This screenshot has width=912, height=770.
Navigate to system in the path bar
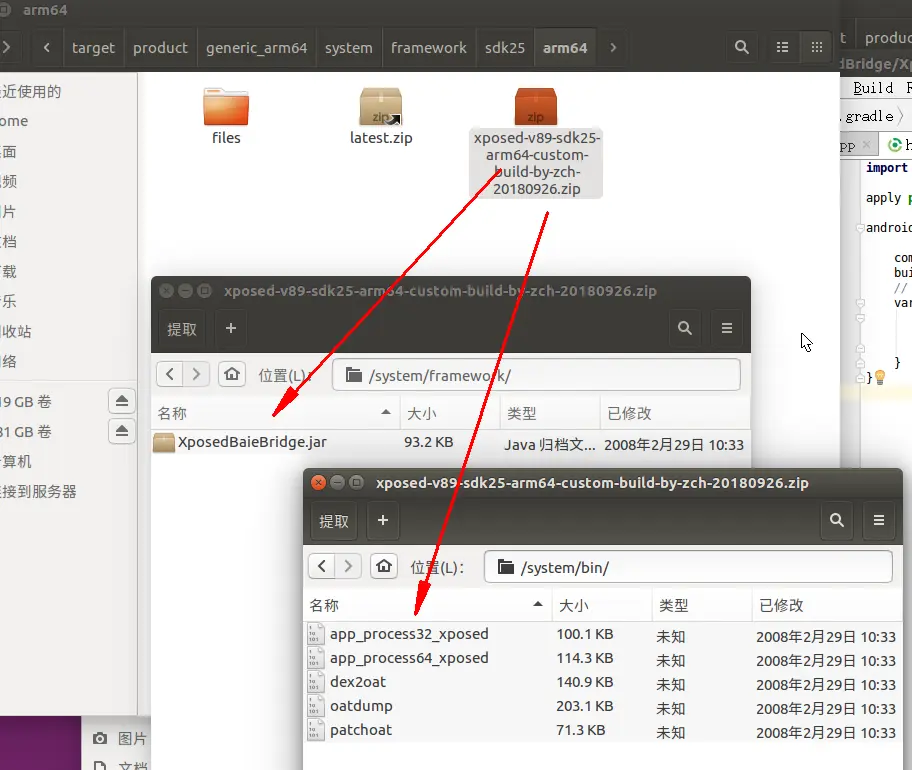point(348,48)
